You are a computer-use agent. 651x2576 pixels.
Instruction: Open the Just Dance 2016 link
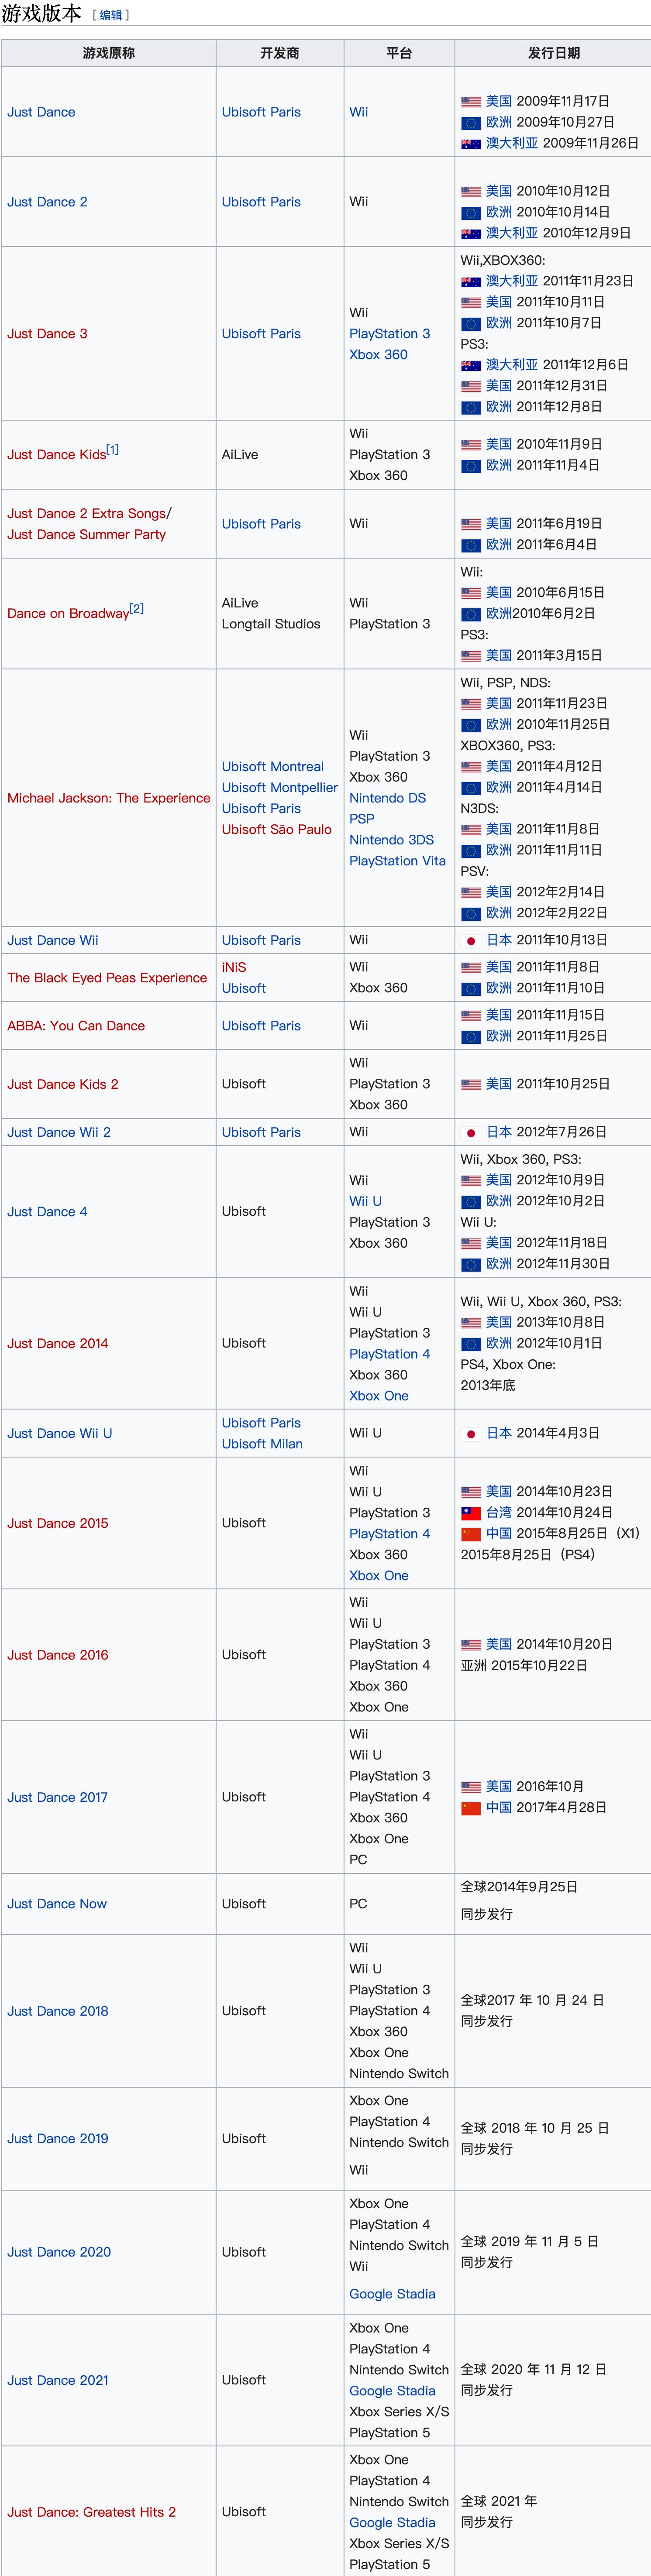point(58,1655)
